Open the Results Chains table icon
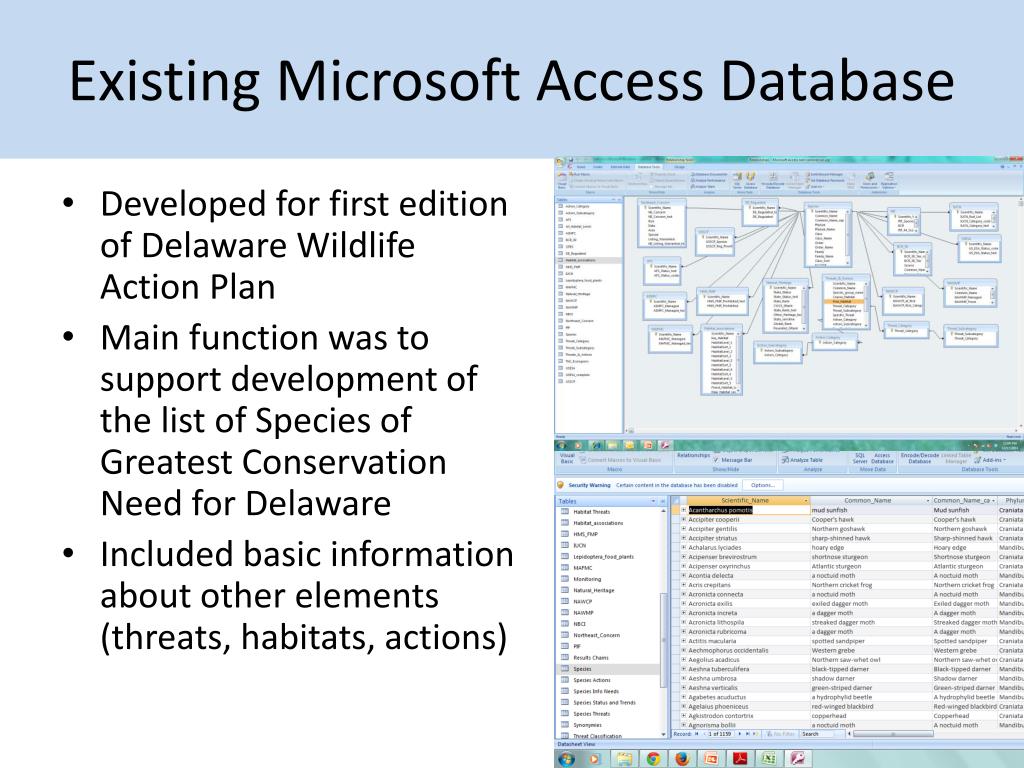This screenshot has height=768, width=1024. [x=565, y=658]
